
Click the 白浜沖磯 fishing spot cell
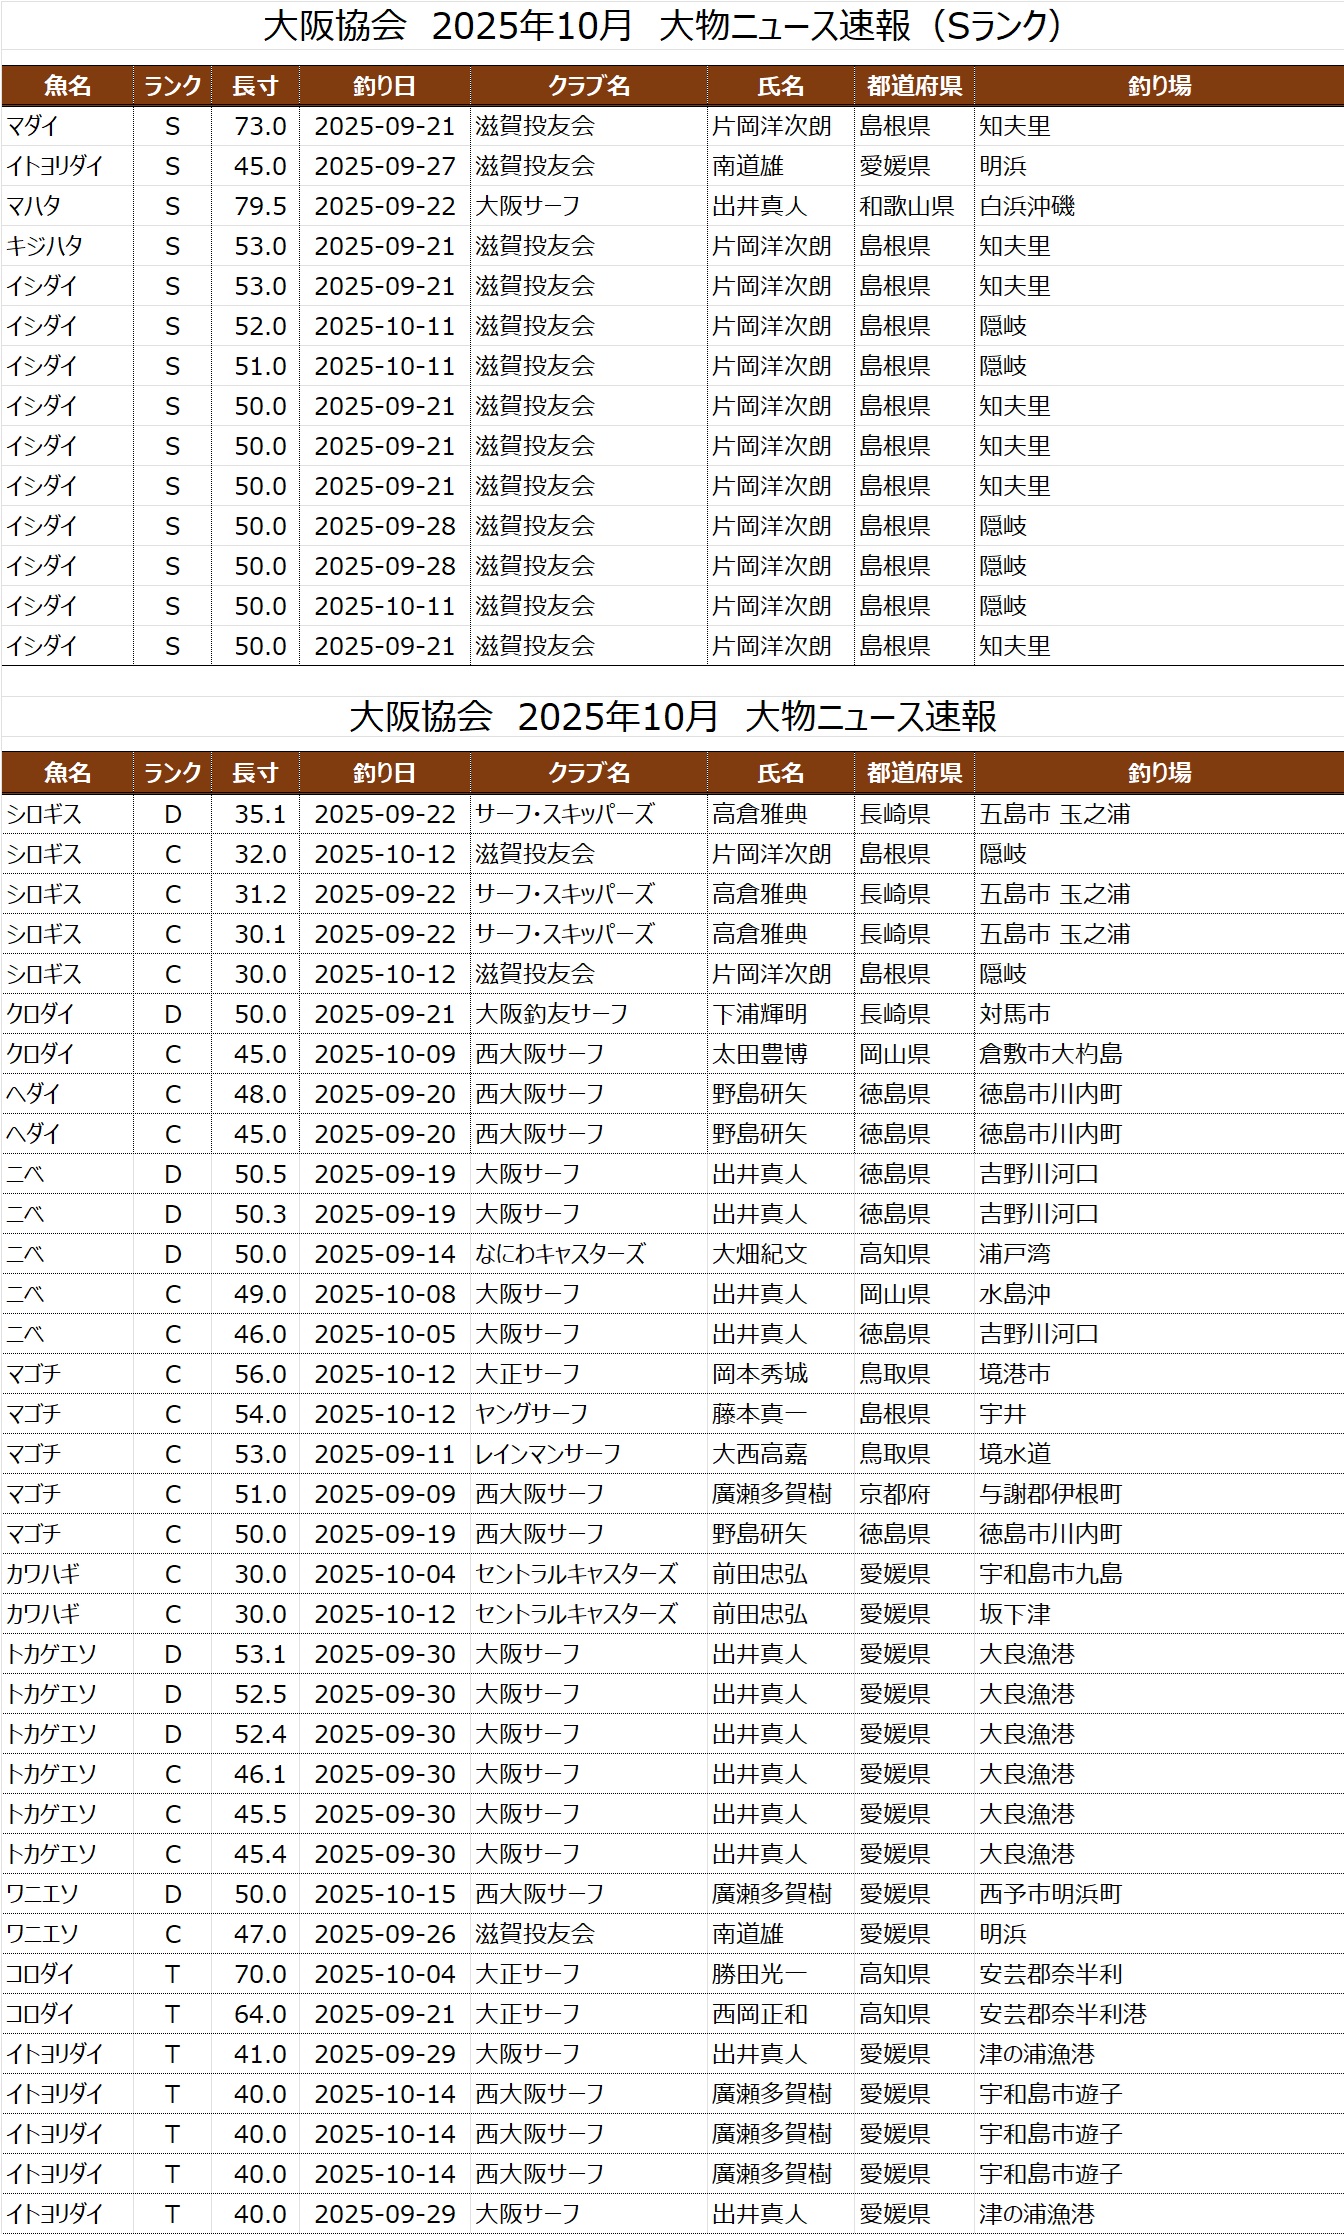(1027, 206)
